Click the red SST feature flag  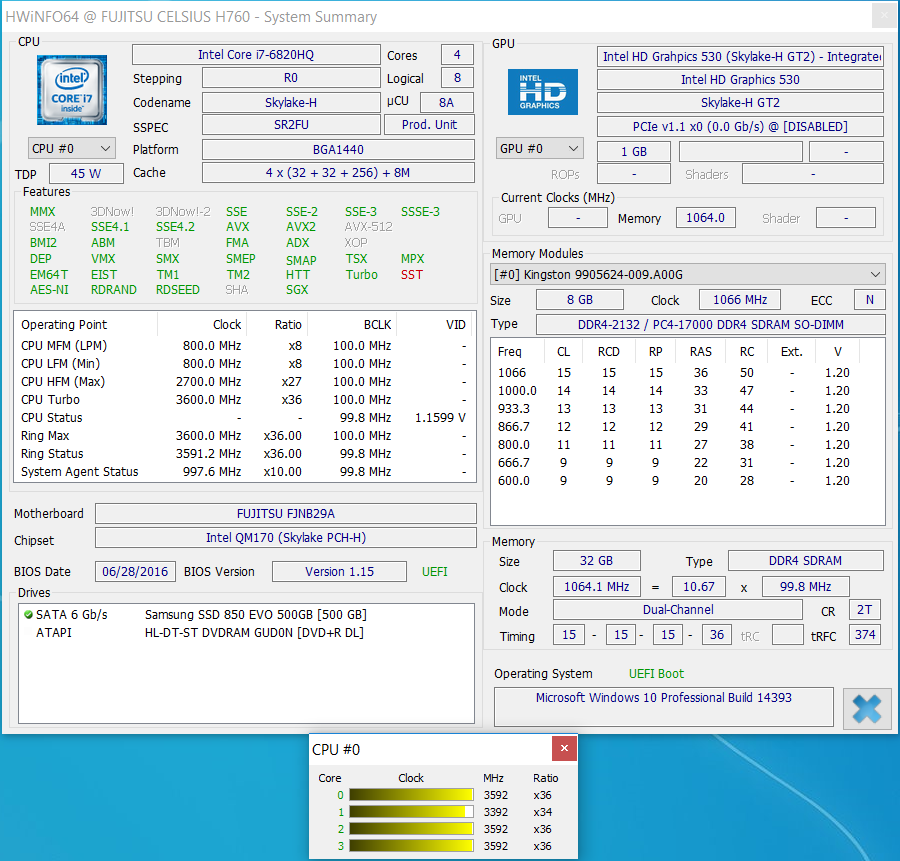pyautogui.click(x=412, y=275)
